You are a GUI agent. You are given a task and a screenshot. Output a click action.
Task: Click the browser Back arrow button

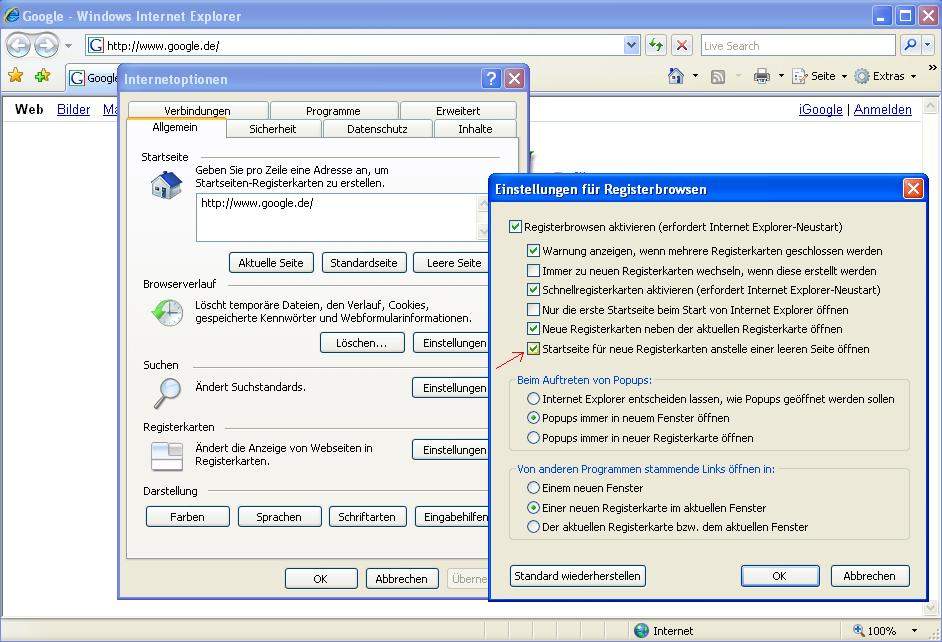coord(18,45)
